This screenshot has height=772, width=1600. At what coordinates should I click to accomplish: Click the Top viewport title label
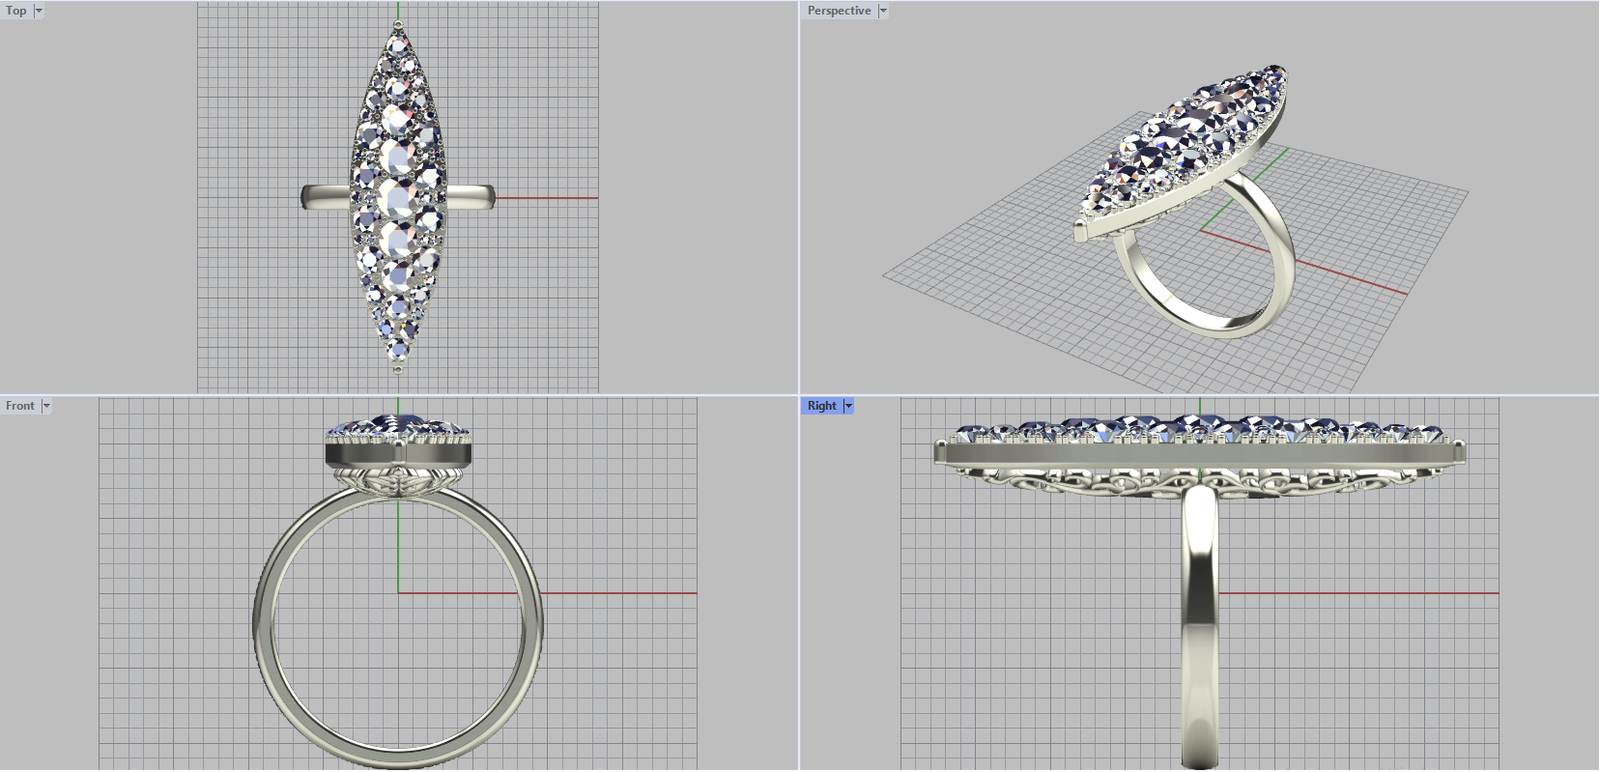[16, 11]
